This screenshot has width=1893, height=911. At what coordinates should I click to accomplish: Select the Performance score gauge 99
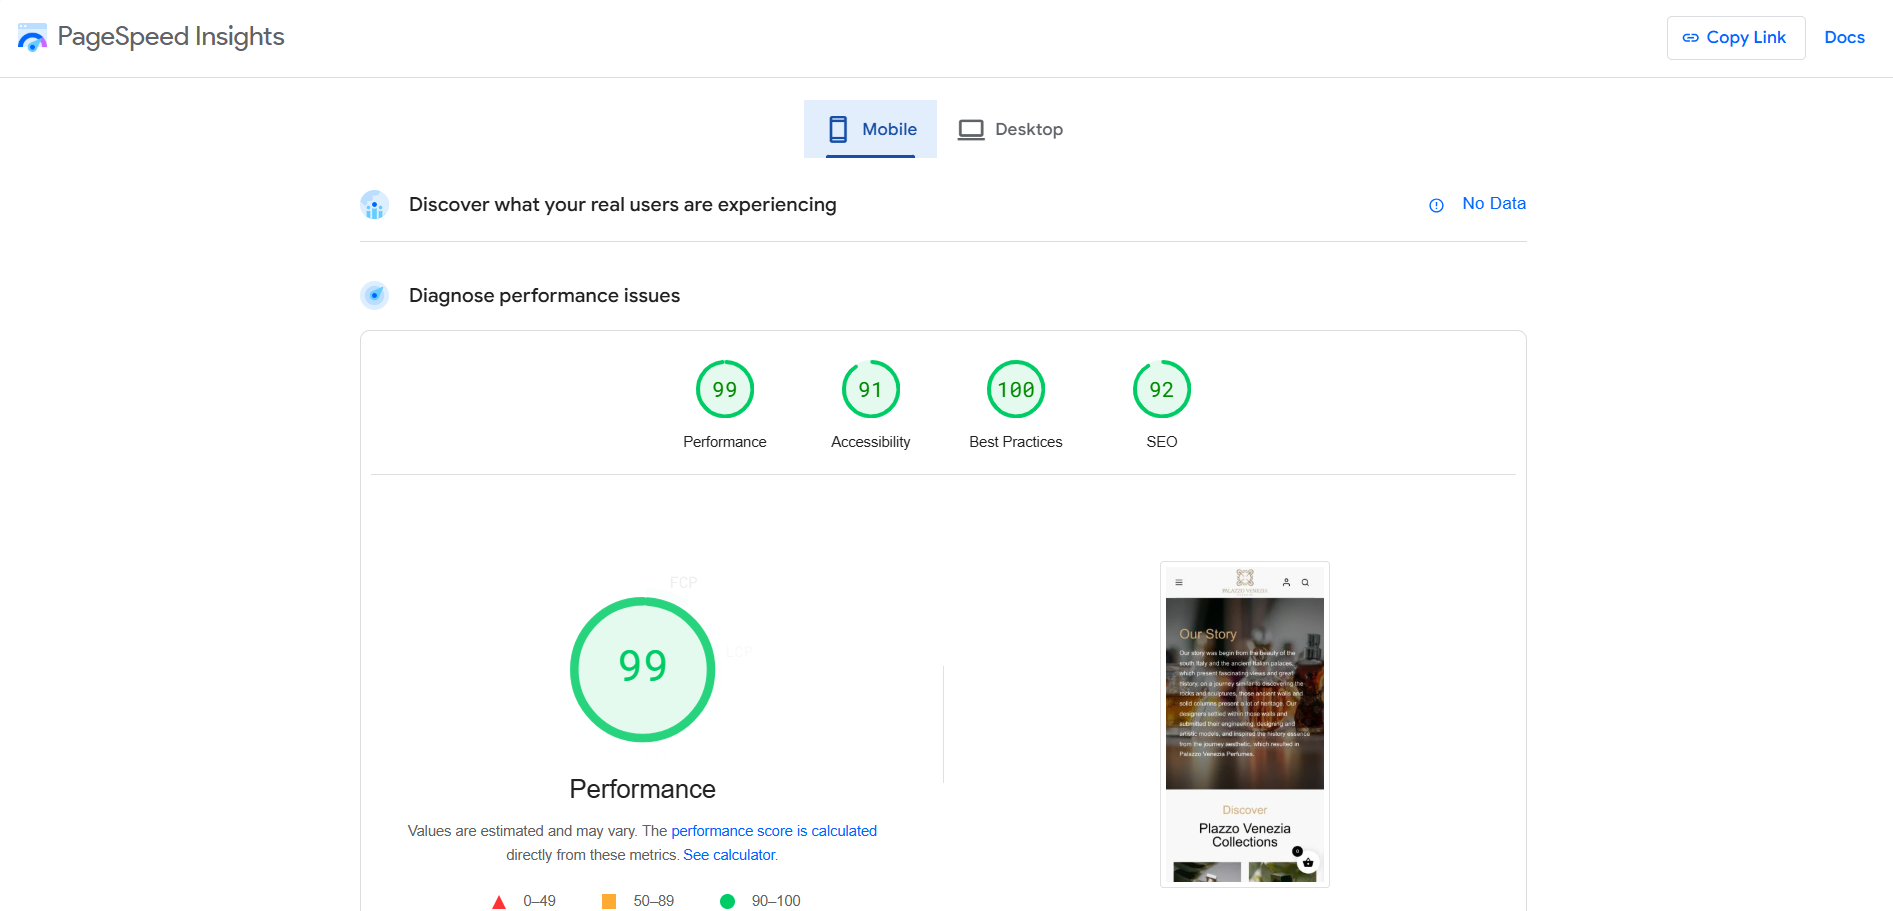tap(724, 389)
